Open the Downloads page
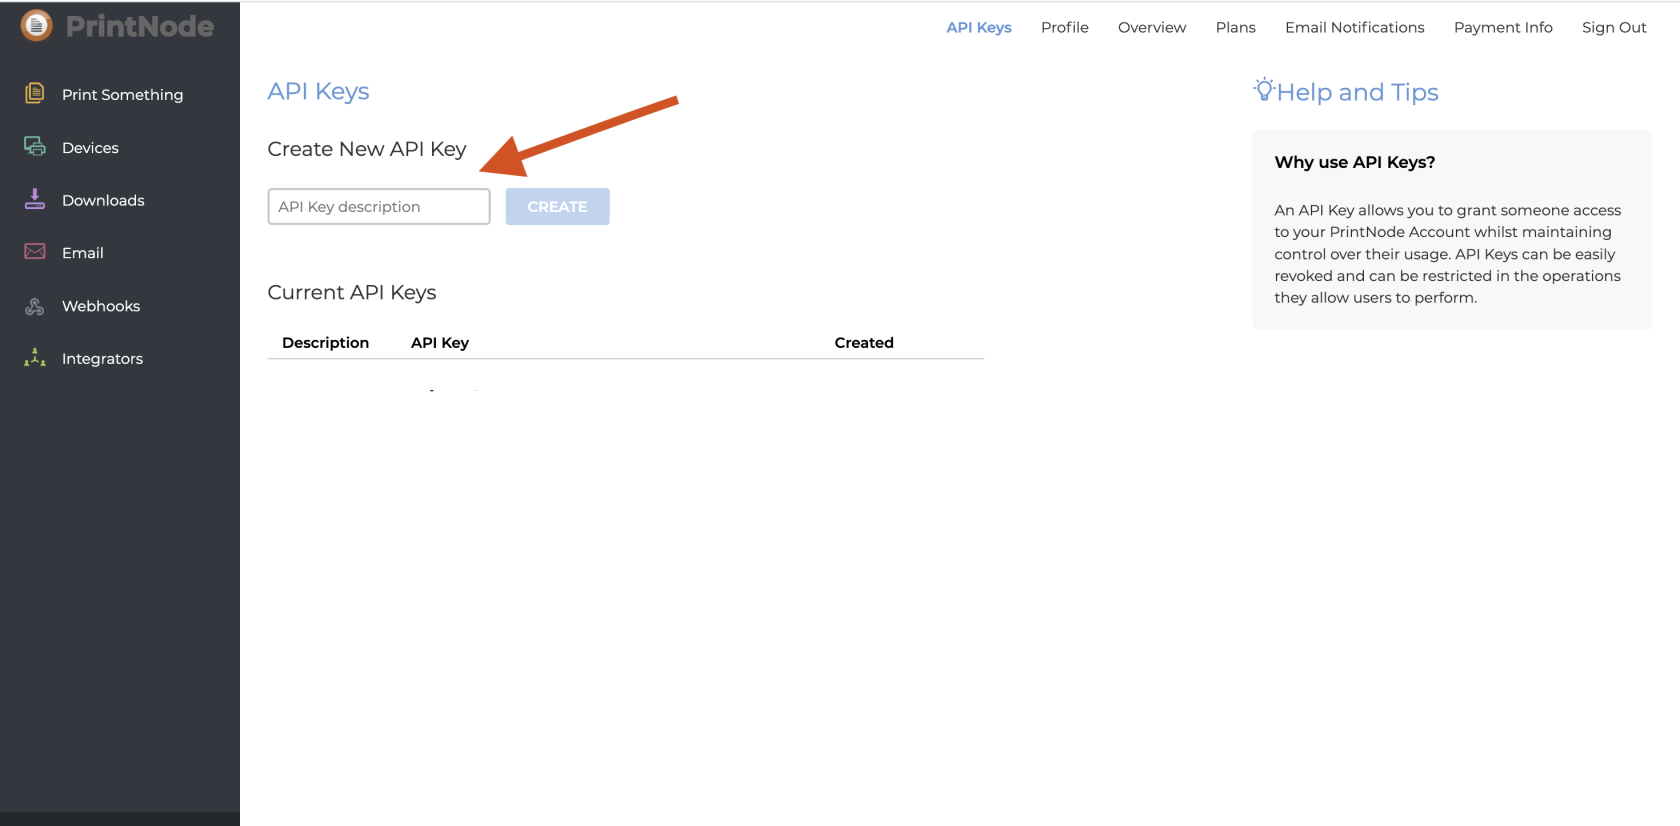The image size is (1680, 826). tap(103, 200)
